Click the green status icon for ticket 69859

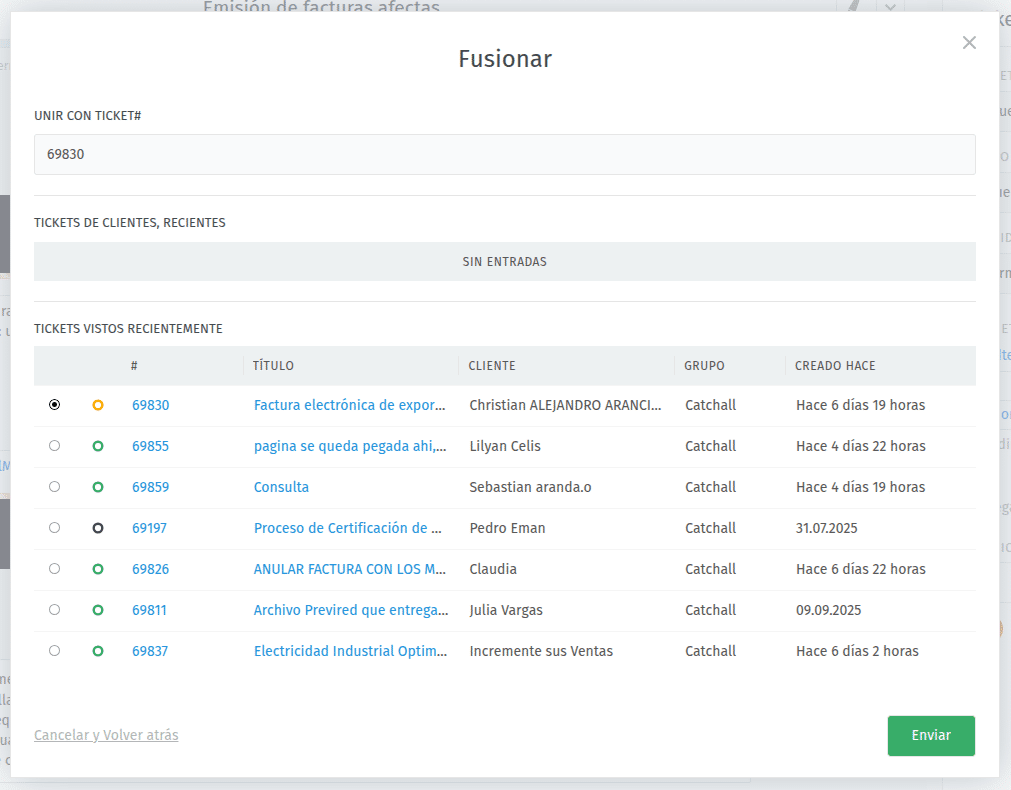(x=98, y=487)
